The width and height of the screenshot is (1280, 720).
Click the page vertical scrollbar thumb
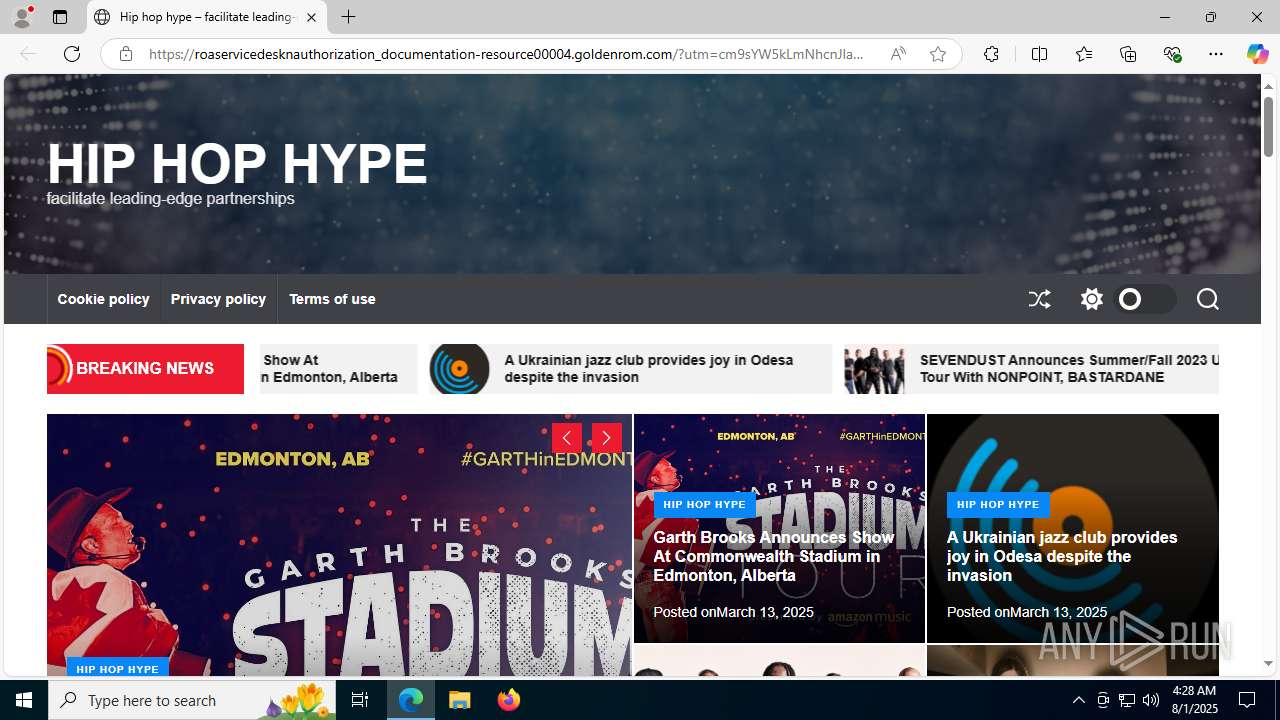click(1268, 127)
